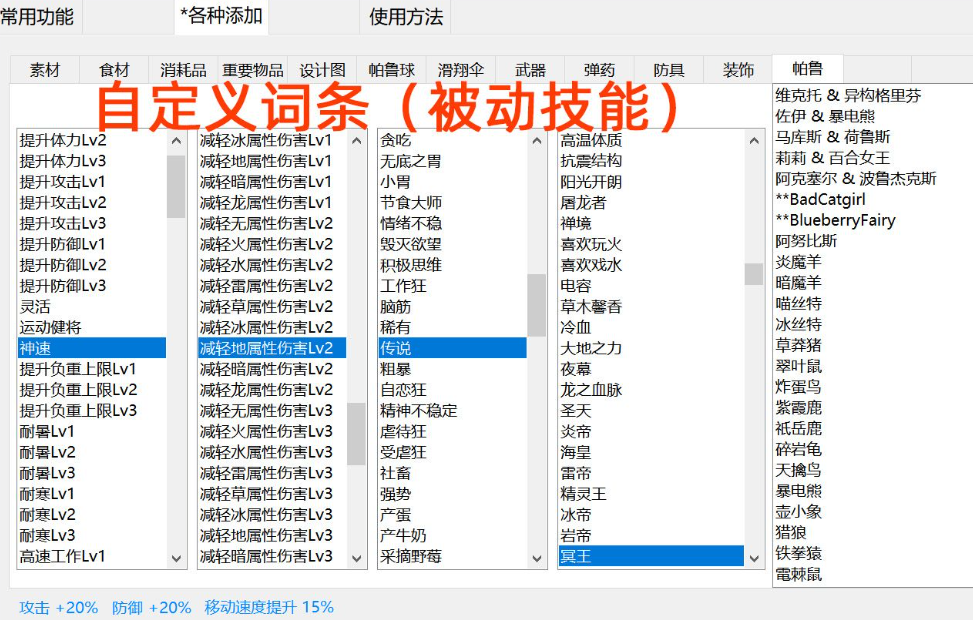973x620 pixels.
Task: Select 阿努比斯 from the Pal list
Action: [806, 241]
